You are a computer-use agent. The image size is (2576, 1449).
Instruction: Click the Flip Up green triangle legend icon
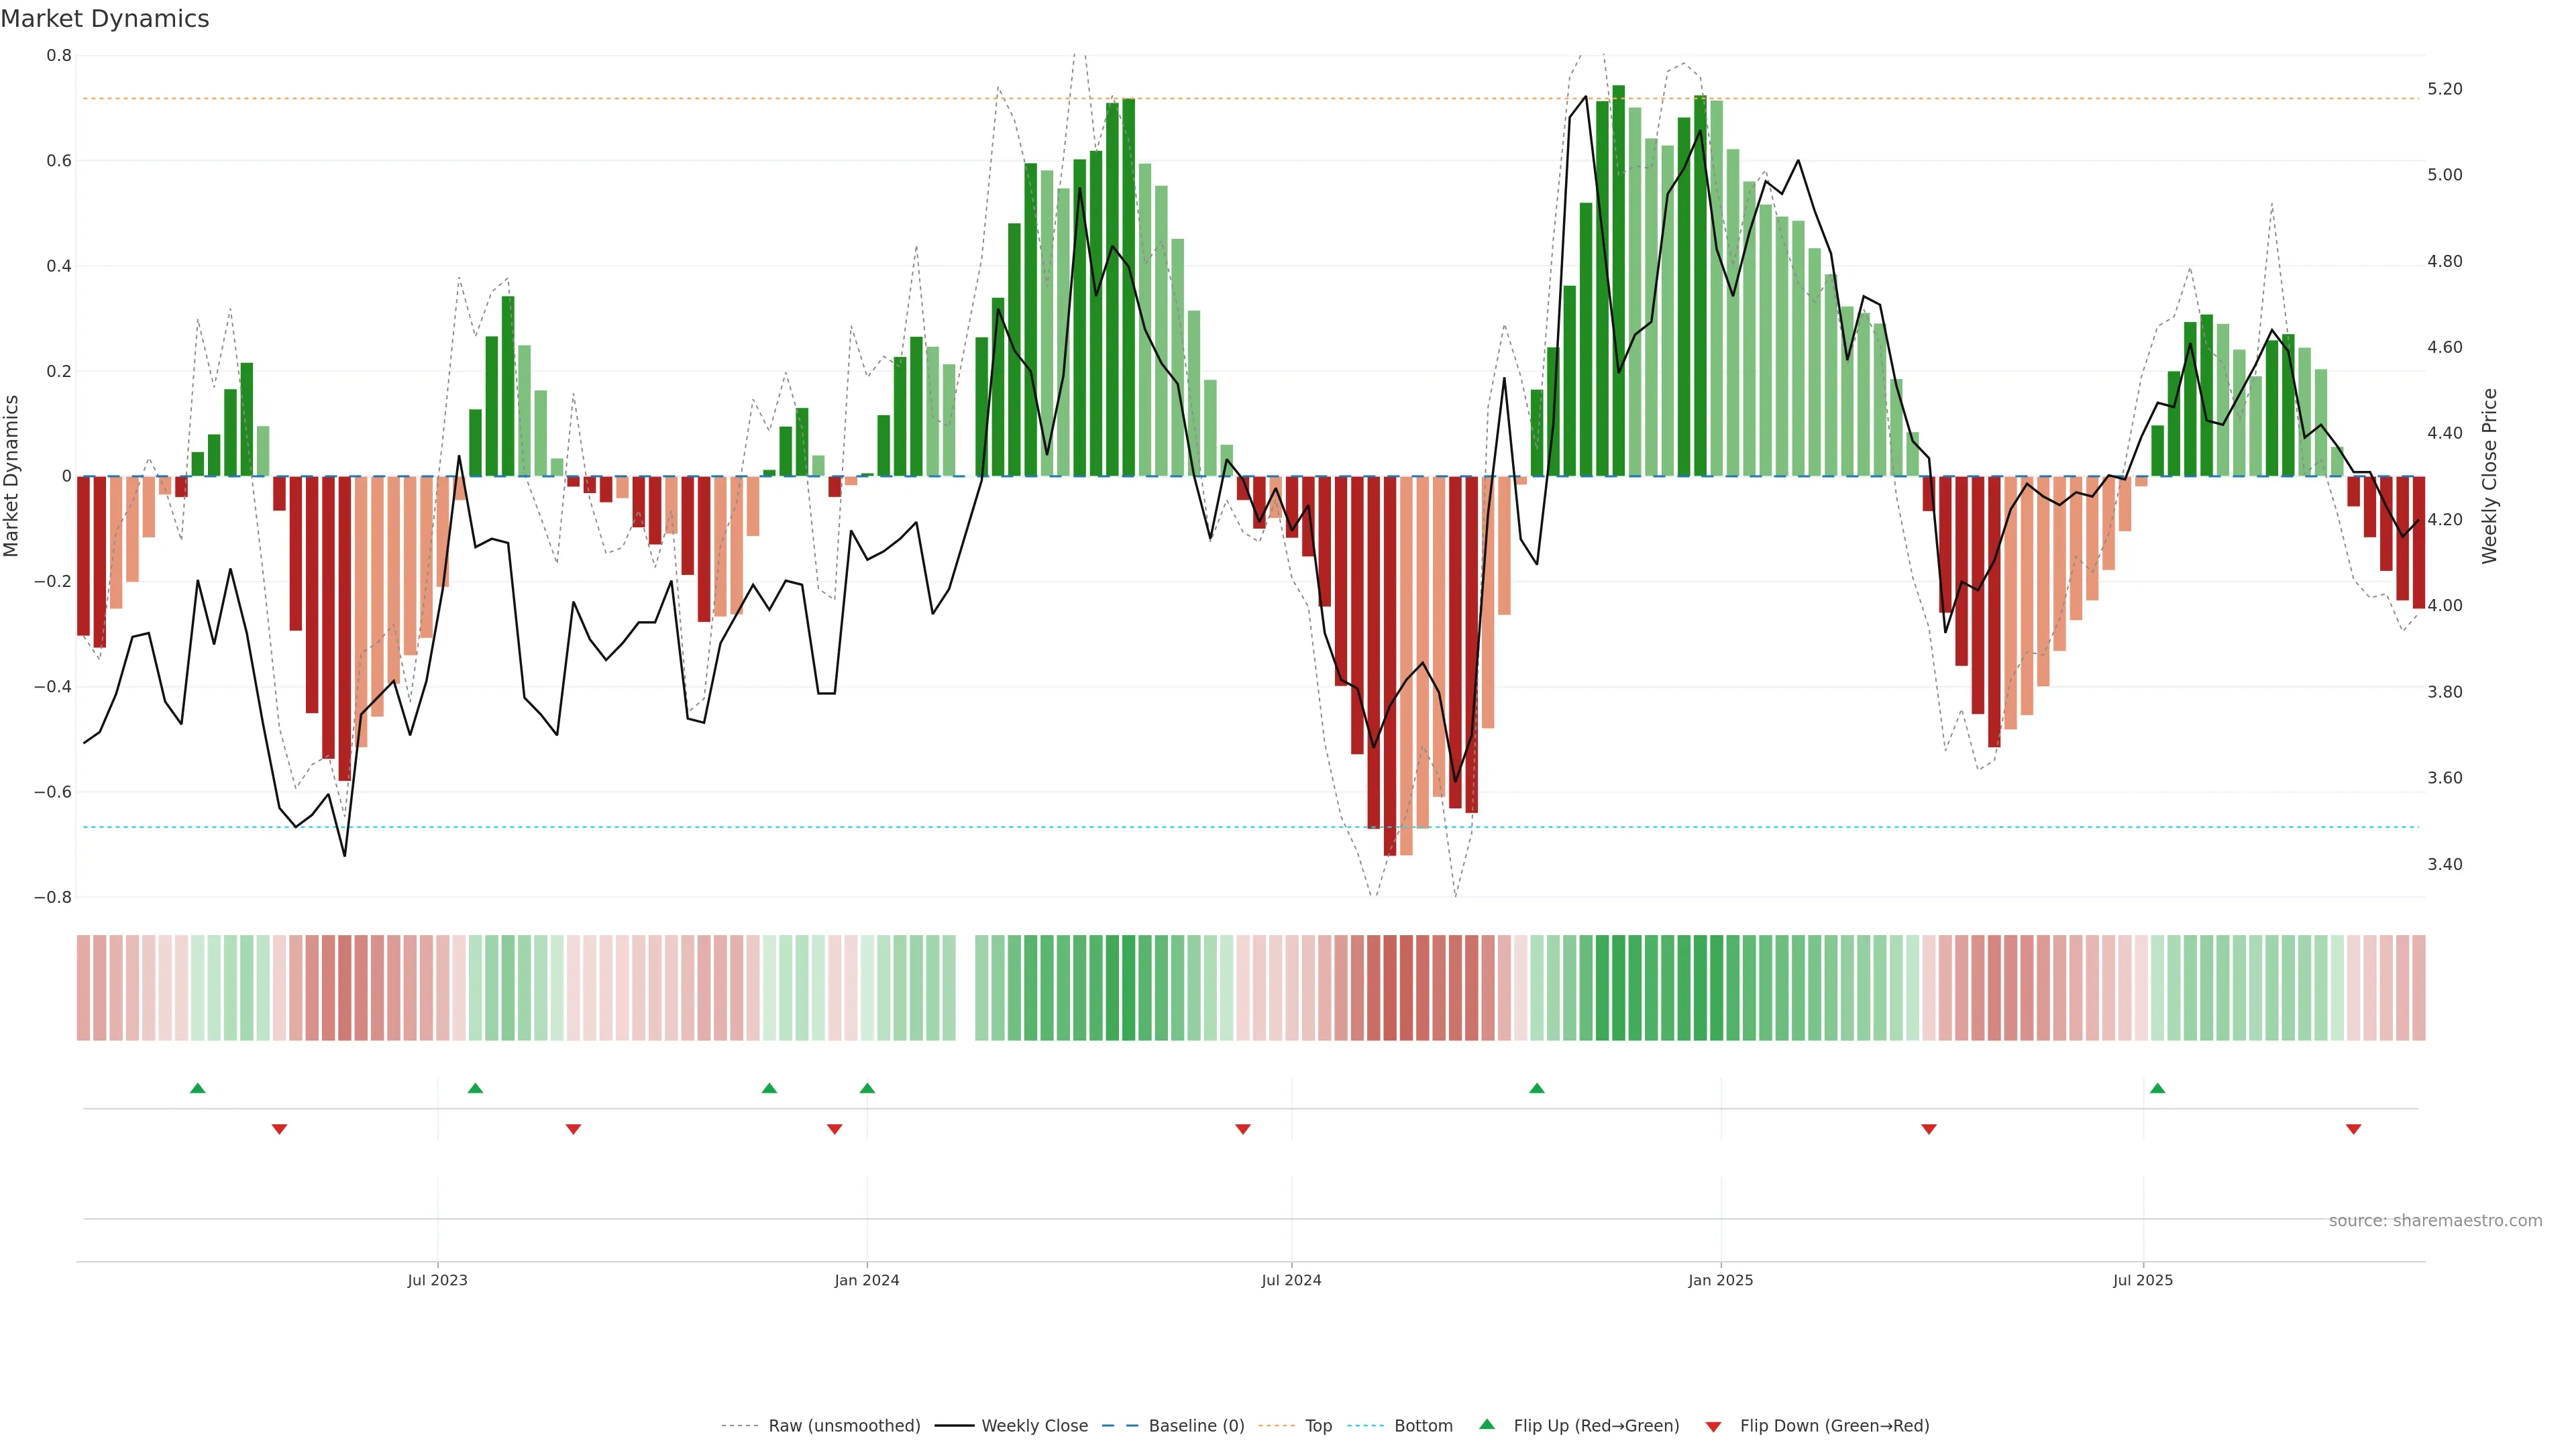(1487, 1424)
